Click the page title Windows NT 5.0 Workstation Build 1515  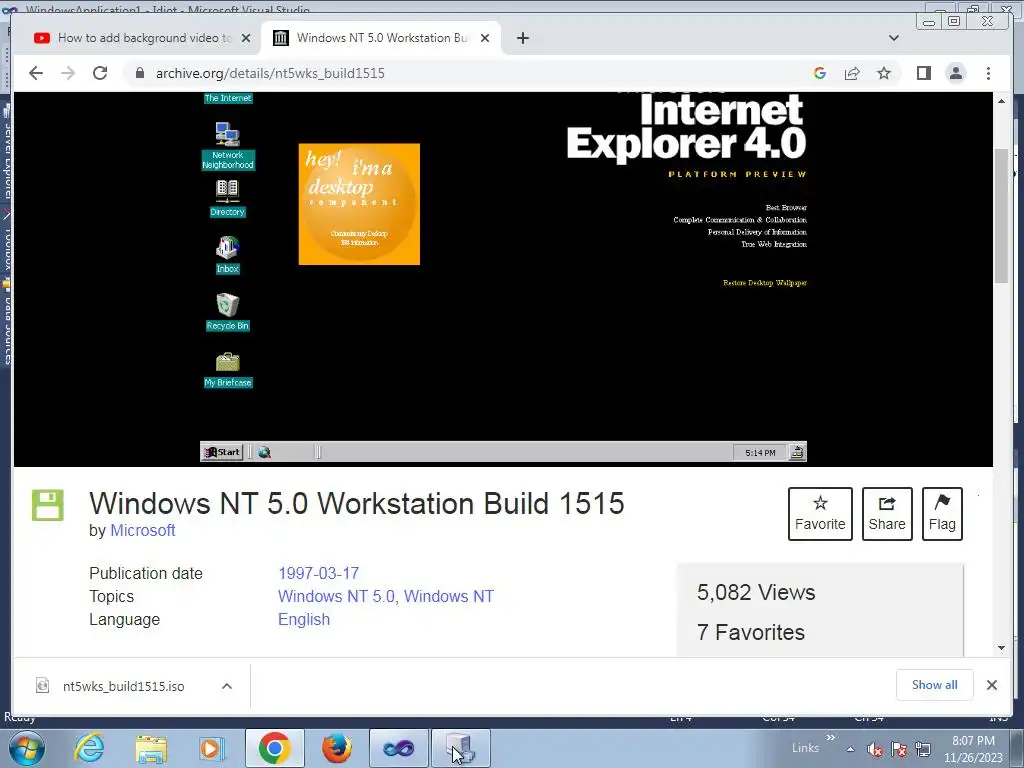coord(357,504)
